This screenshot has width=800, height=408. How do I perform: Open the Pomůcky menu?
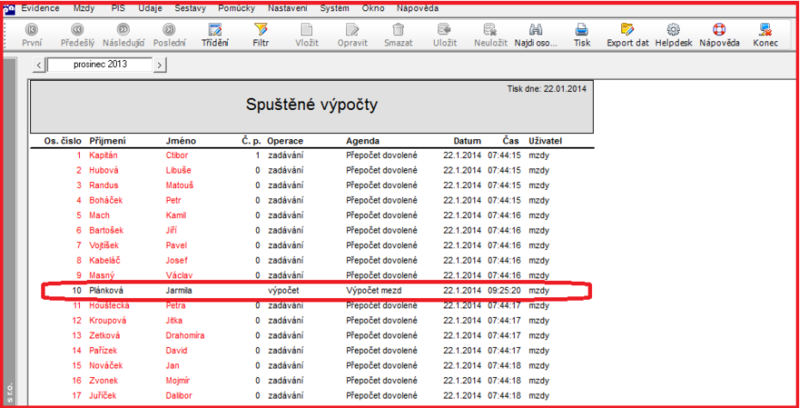[237, 9]
